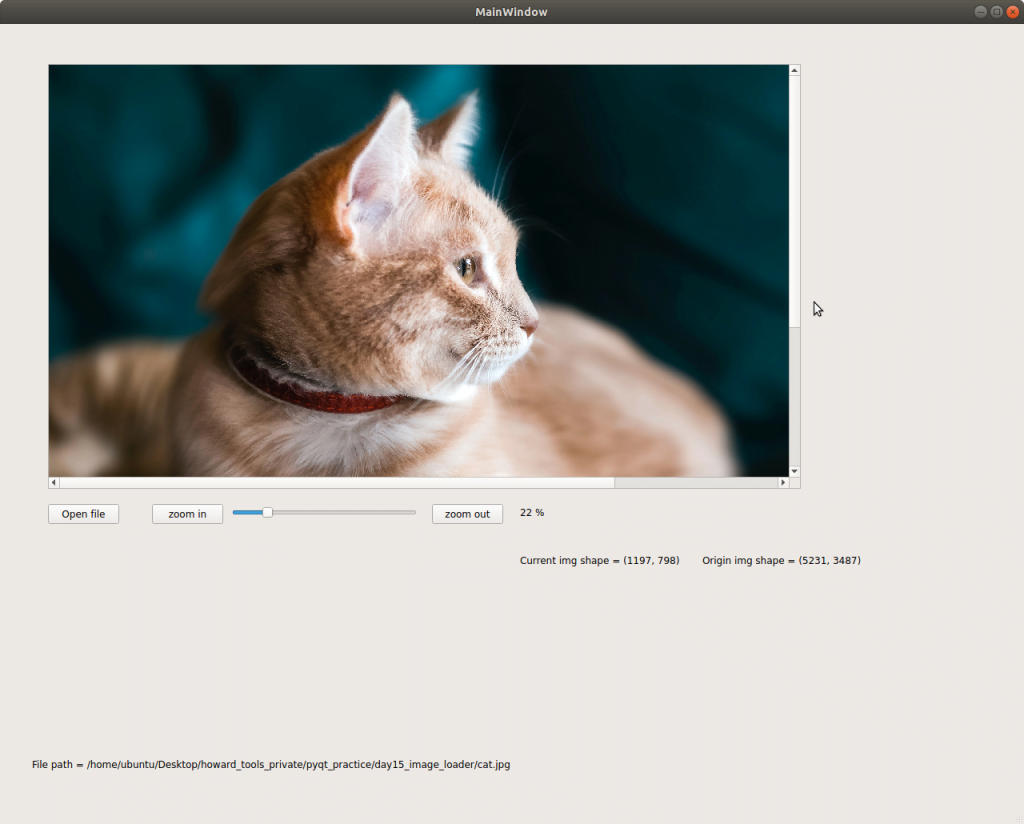Click the cat's eye in the image

(x=466, y=266)
